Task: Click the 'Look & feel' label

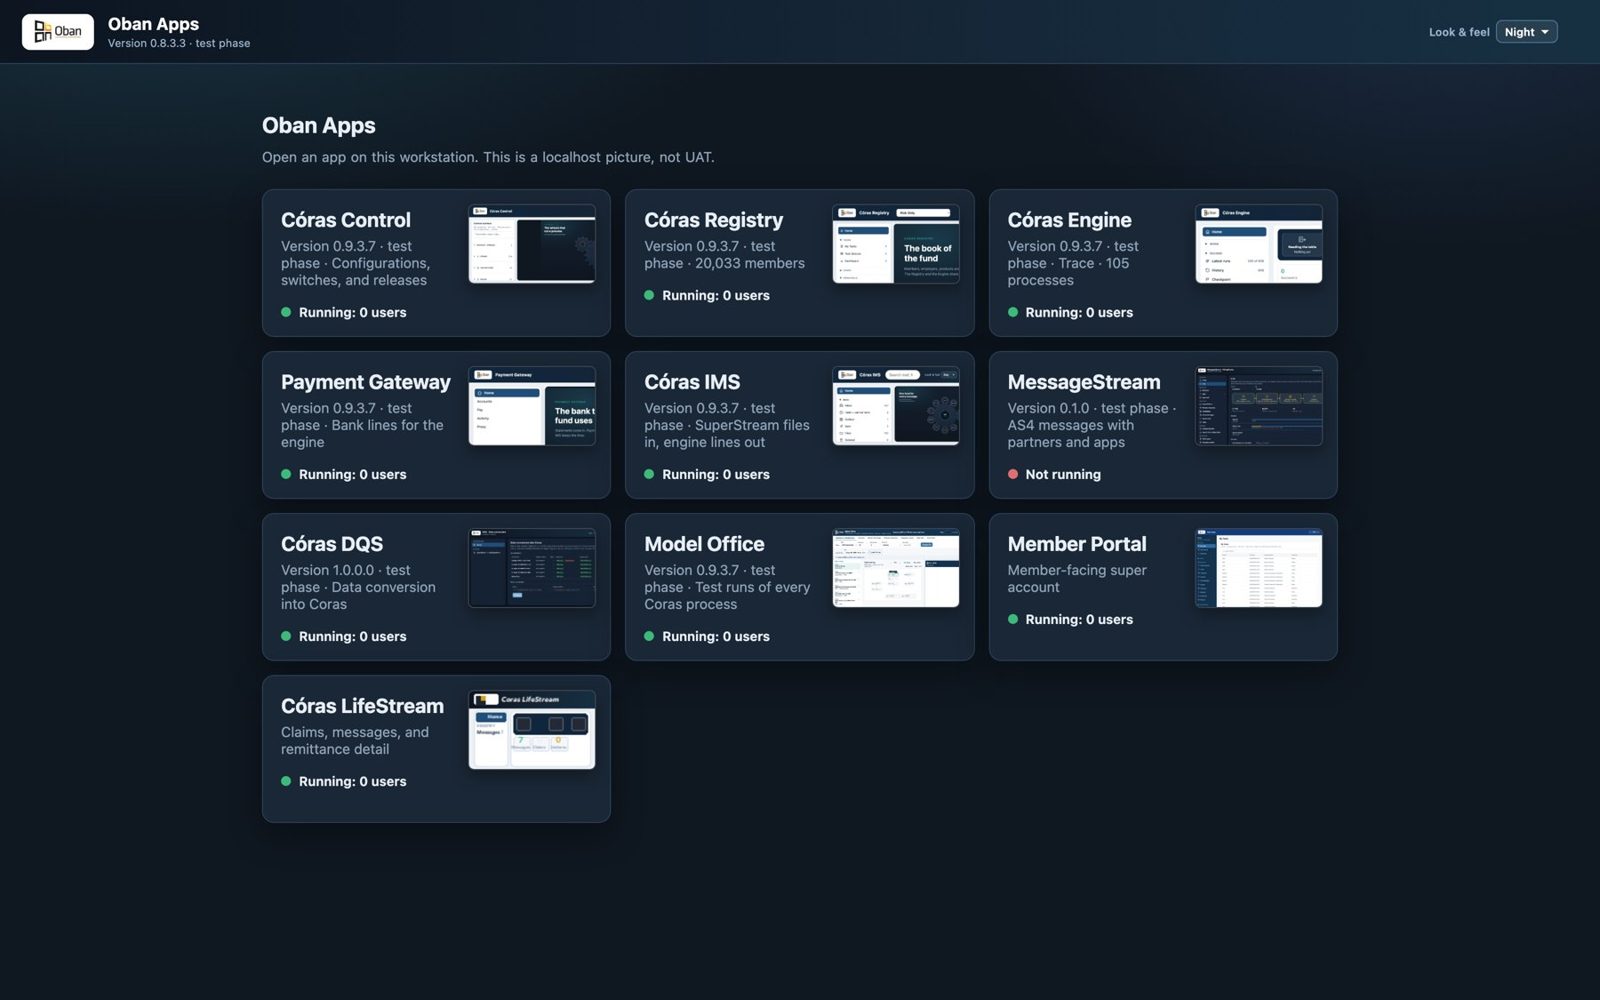Action: (x=1459, y=32)
